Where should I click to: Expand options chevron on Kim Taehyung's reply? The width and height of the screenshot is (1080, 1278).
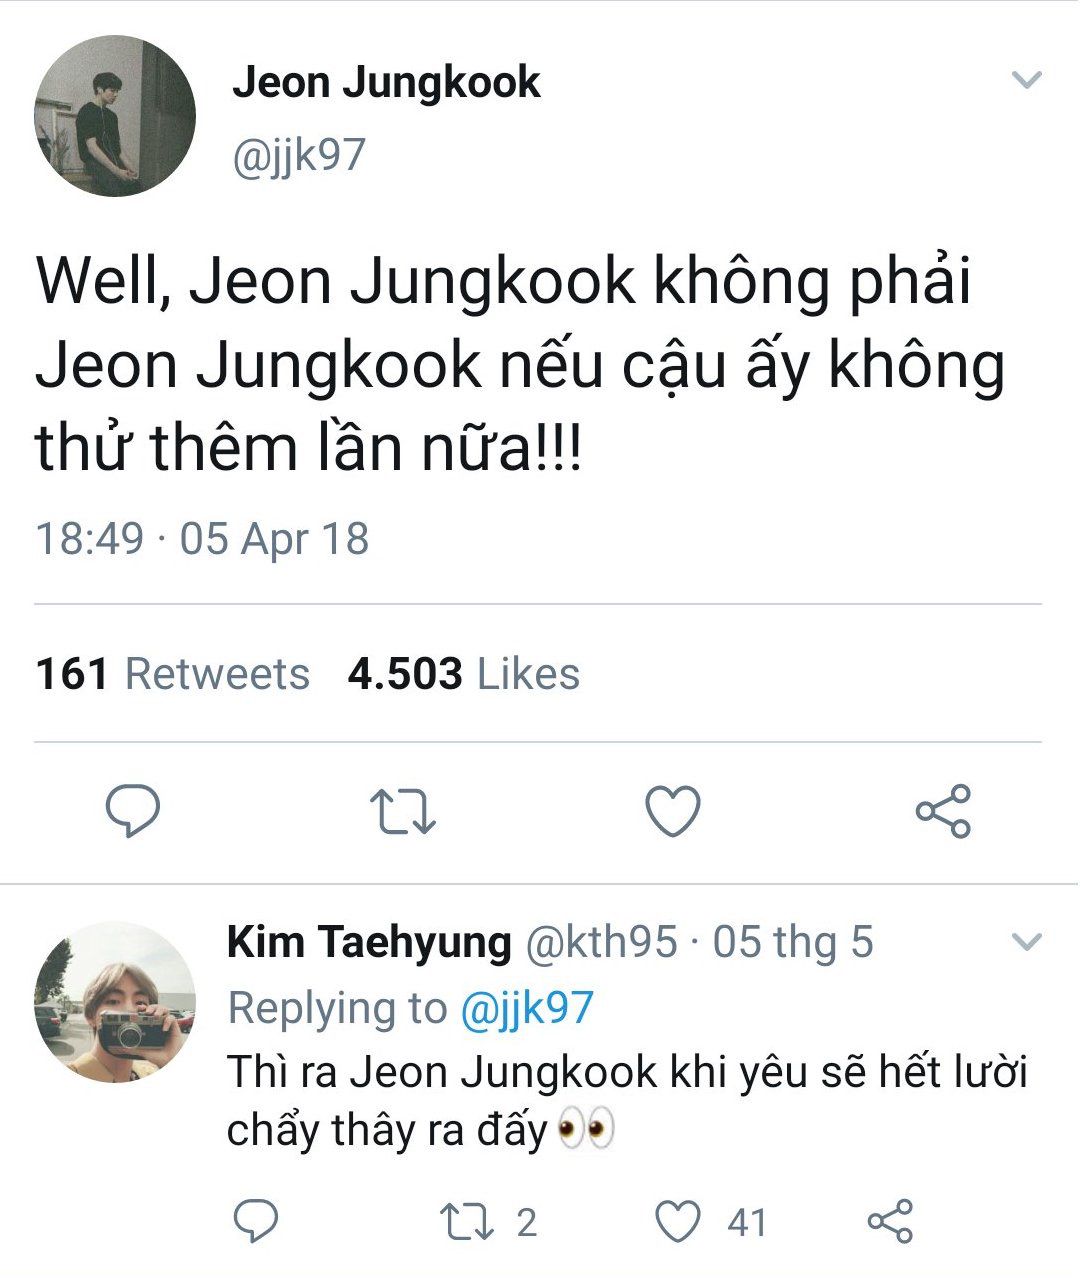tap(1027, 941)
